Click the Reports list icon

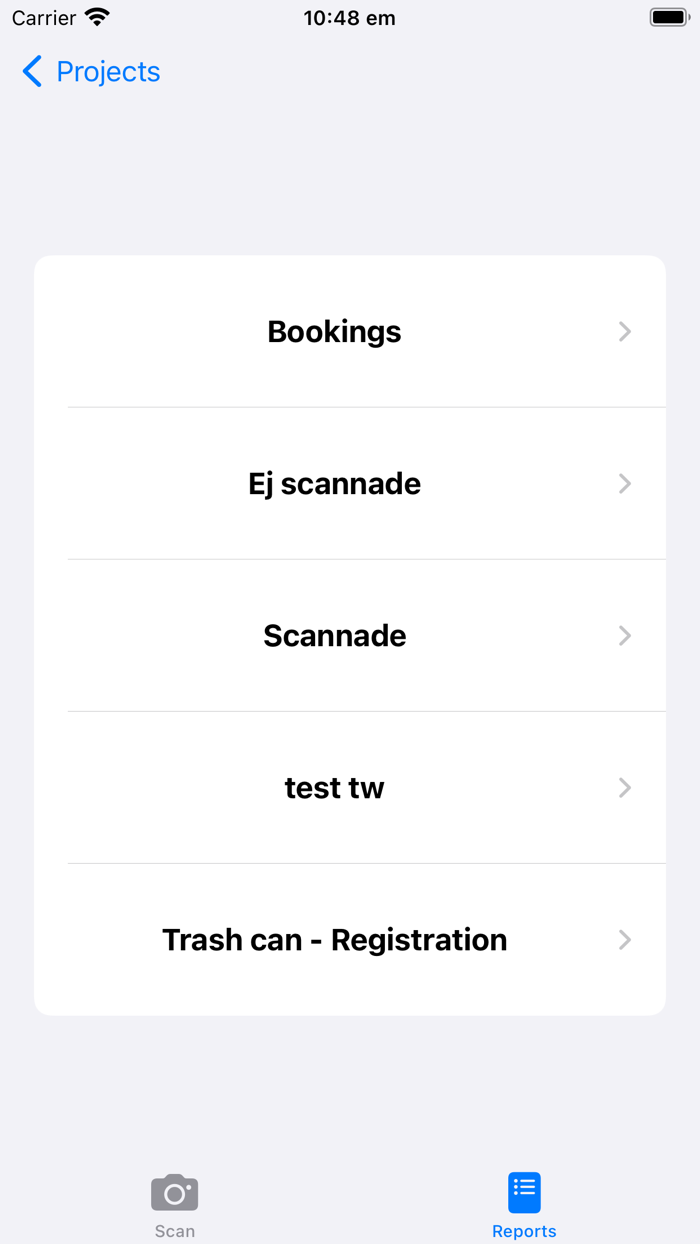524,1192
